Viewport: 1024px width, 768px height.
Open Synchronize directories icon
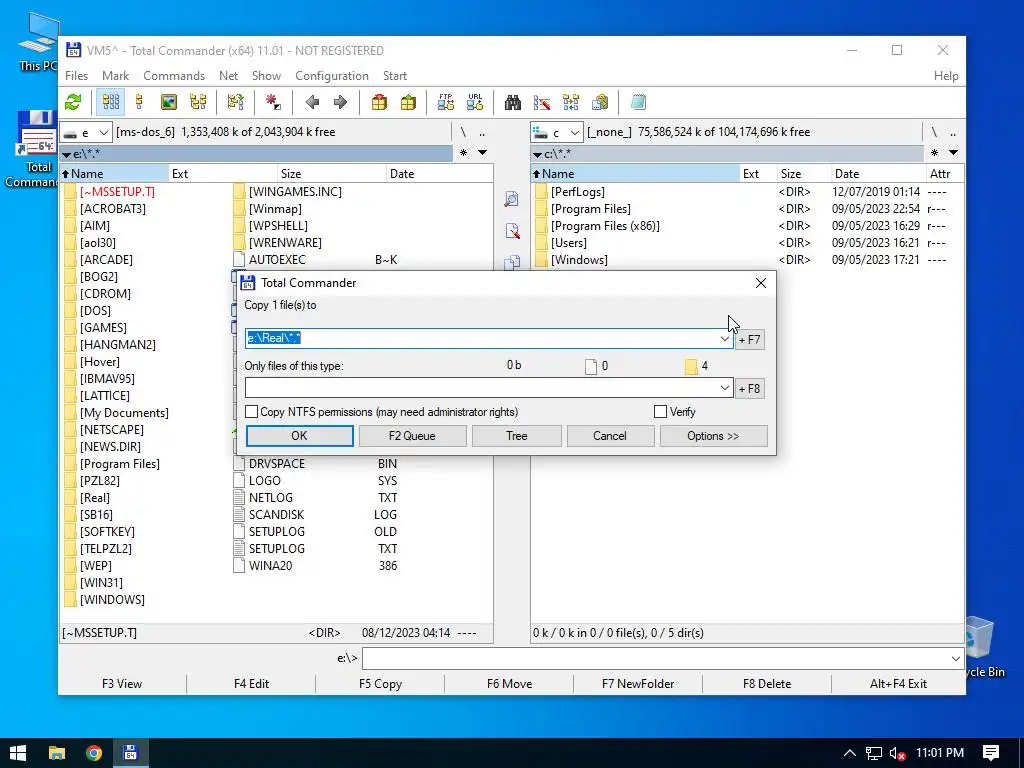click(571, 103)
